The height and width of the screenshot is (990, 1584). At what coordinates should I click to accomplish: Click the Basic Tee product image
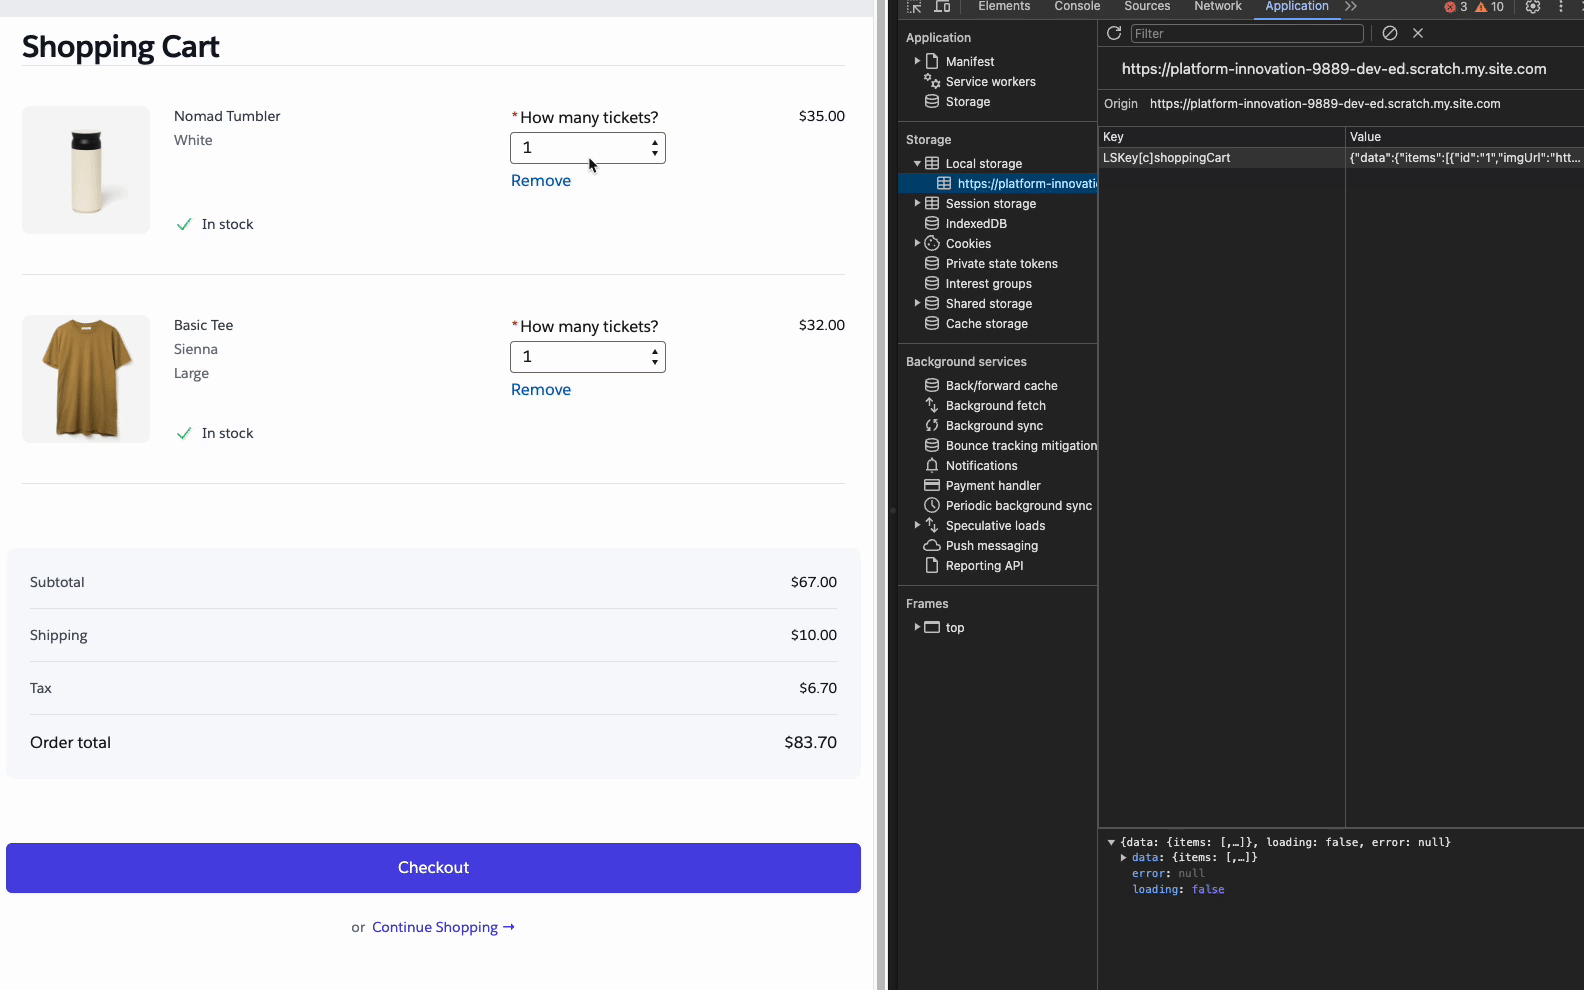click(86, 379)
